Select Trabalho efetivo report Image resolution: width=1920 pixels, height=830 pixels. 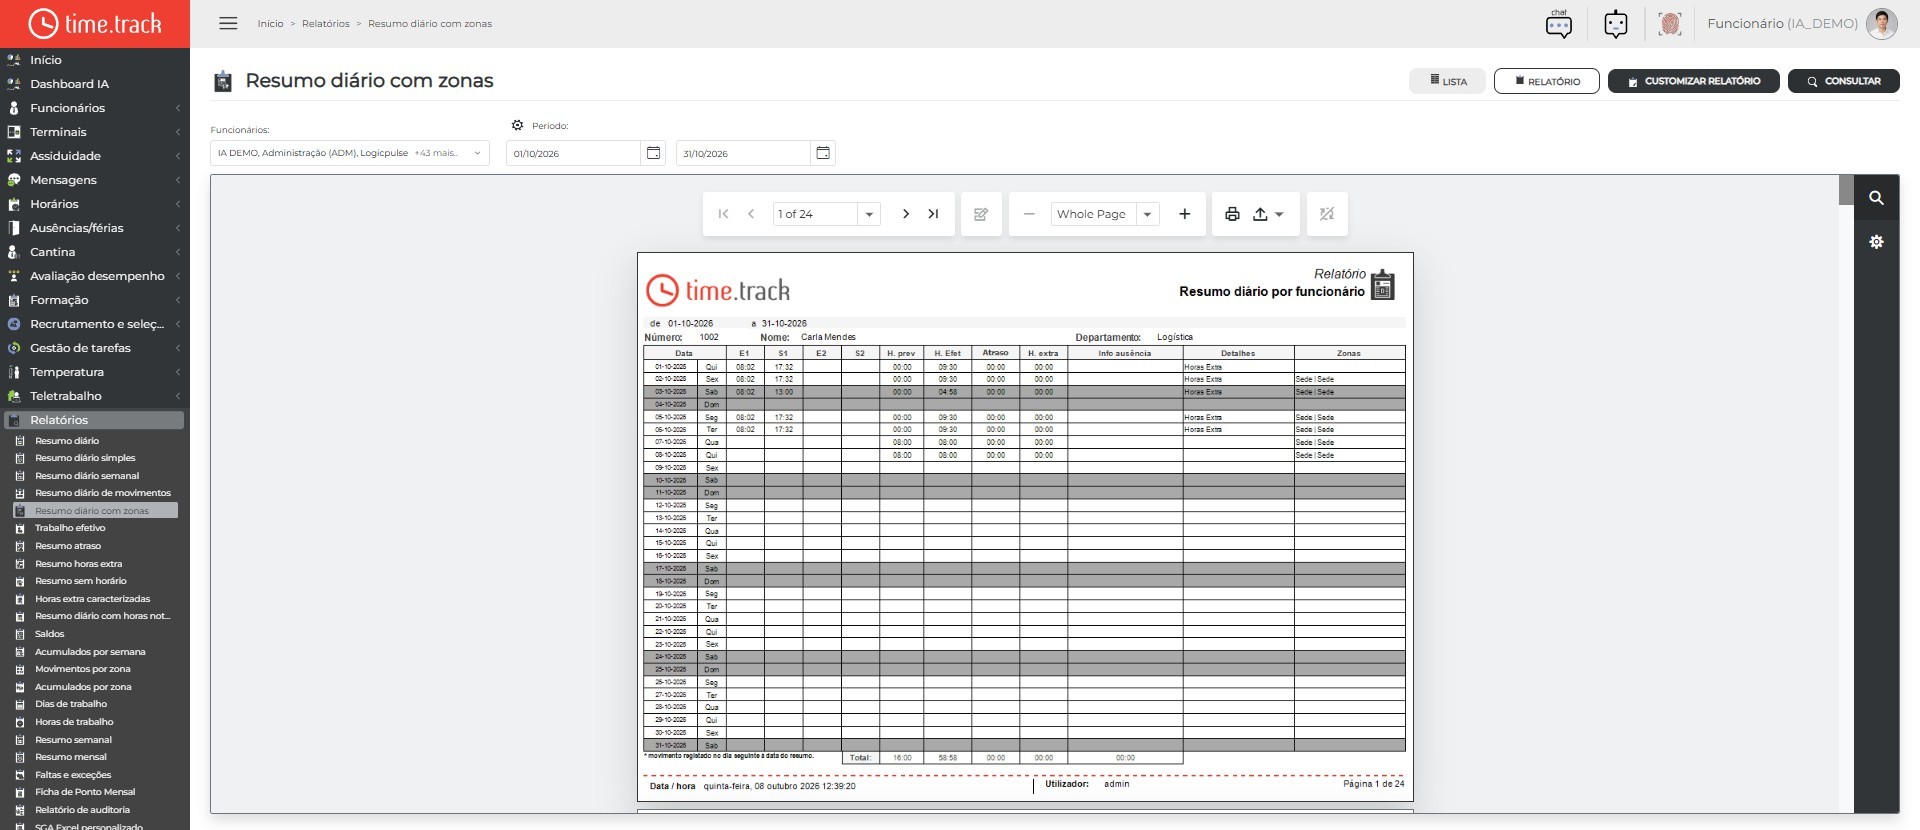click(x=70, y=528)
